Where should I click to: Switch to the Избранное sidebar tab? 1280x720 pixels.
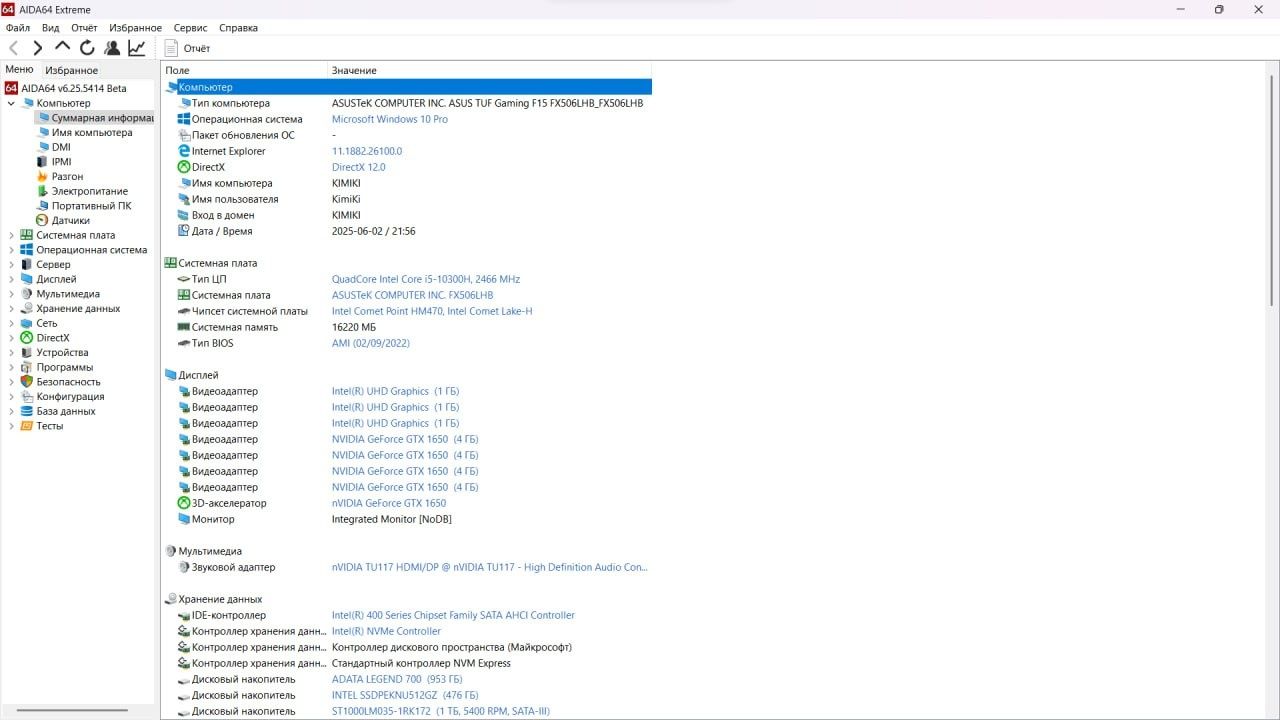pyautogui.click(x=71, y=70)
